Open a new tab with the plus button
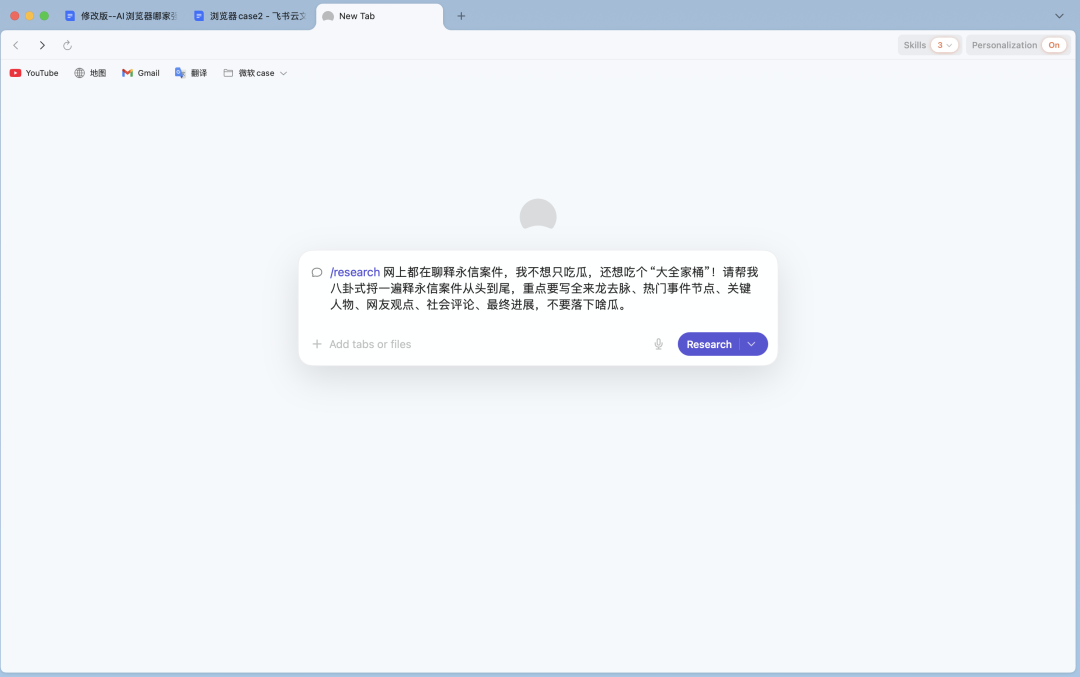Viewport: 1080px width, 677px height. click(460, 16)
